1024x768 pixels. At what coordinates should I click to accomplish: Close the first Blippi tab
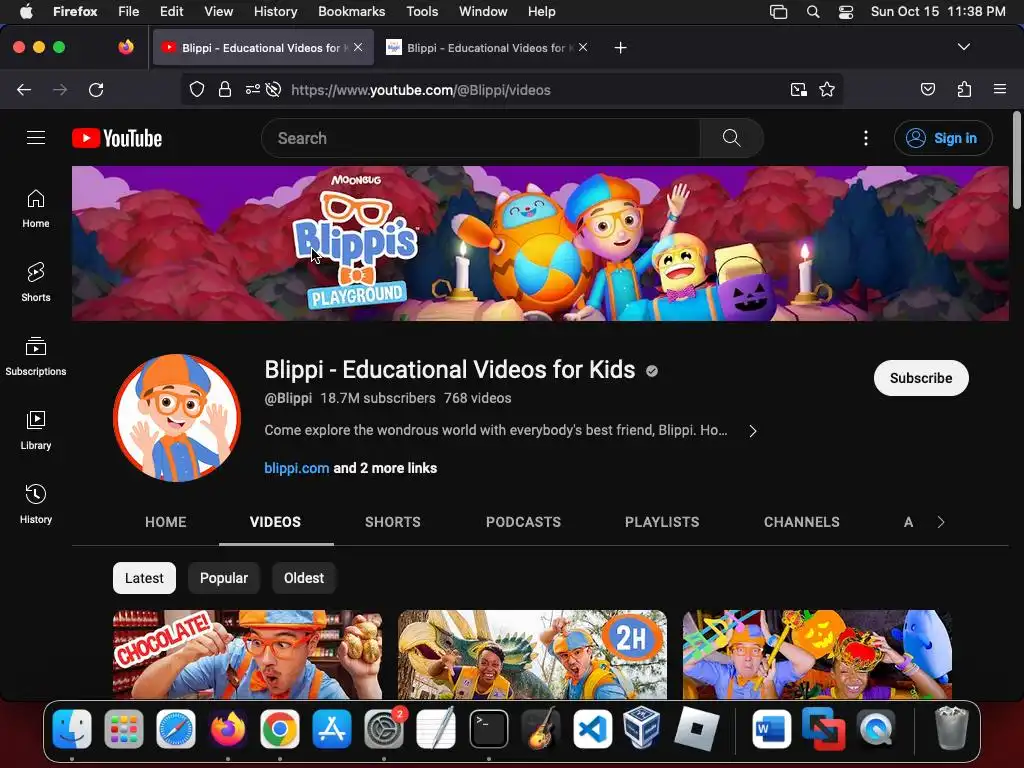(358, 47)
